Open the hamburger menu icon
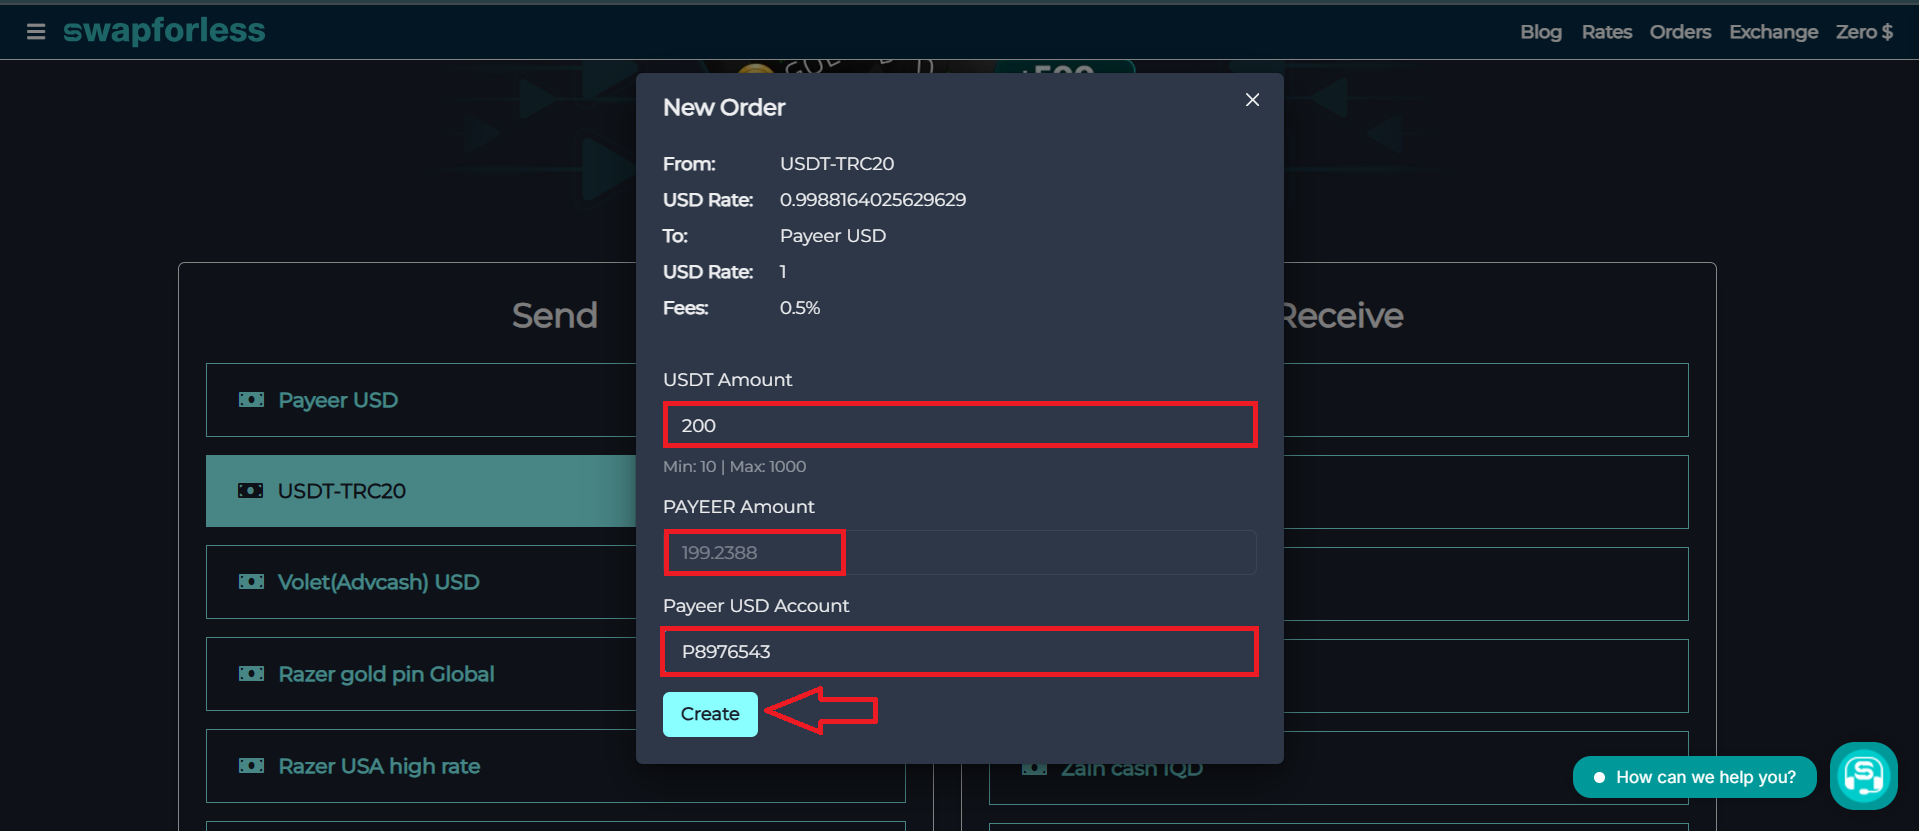The image size is (1919, 831). 36,32
